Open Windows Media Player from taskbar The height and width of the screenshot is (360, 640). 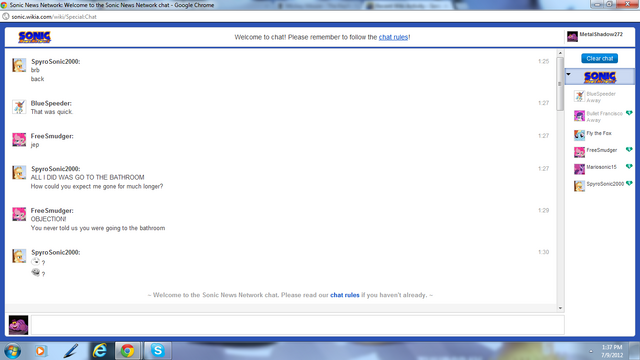(x=40, y=351)
